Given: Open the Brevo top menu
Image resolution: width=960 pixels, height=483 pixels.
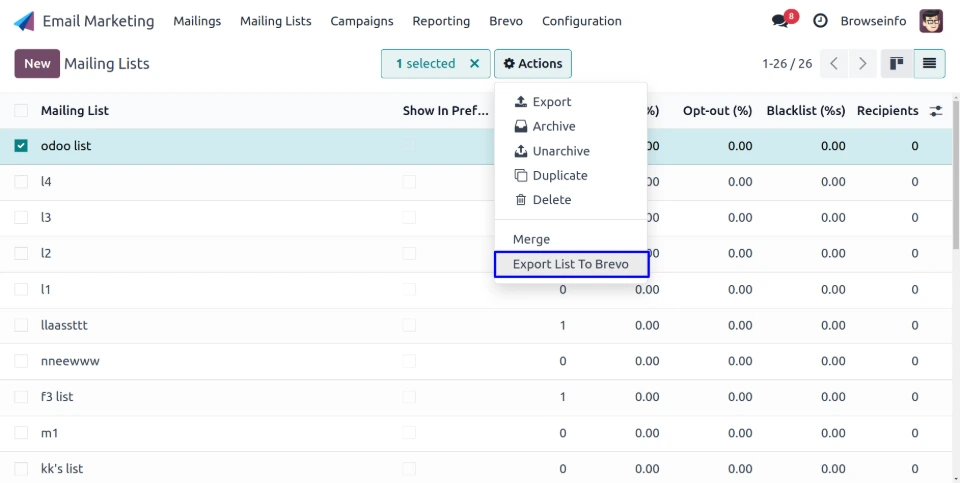Looking at the screenshot, I should (506, 21).
